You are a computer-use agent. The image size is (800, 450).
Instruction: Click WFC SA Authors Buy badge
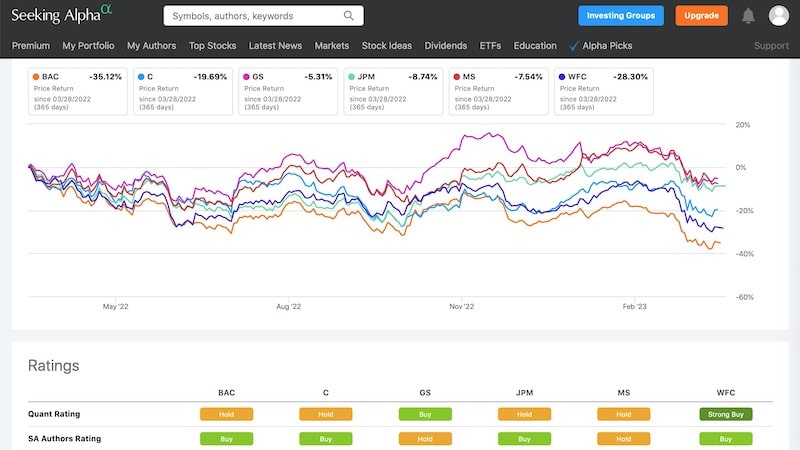(726, 439)
